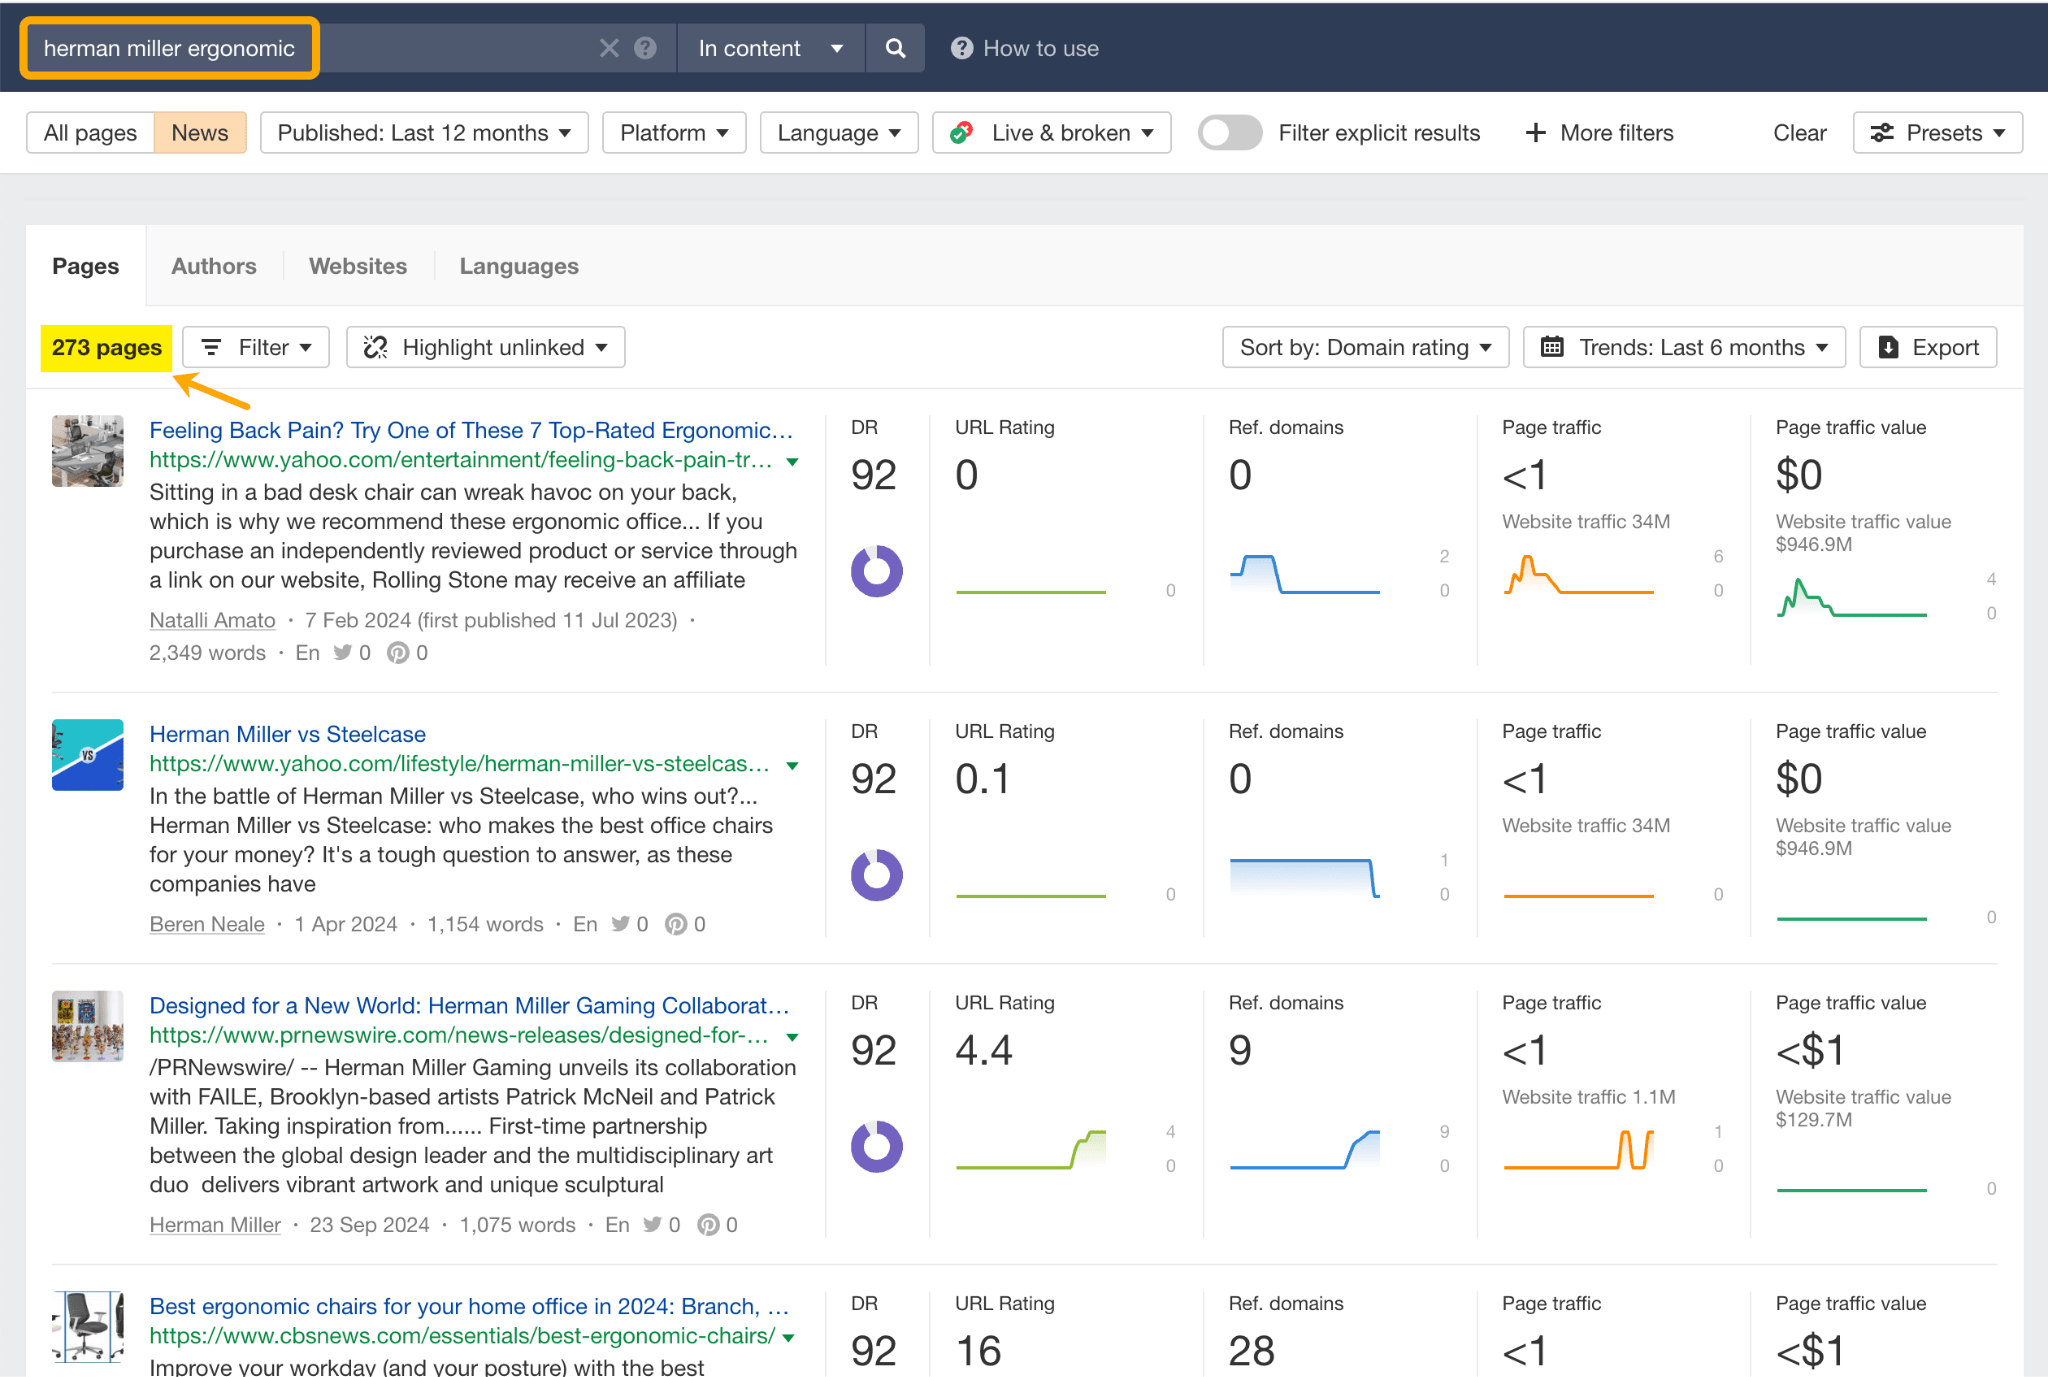Click Twitter icon on Natalli Amato row

point(343,652)
